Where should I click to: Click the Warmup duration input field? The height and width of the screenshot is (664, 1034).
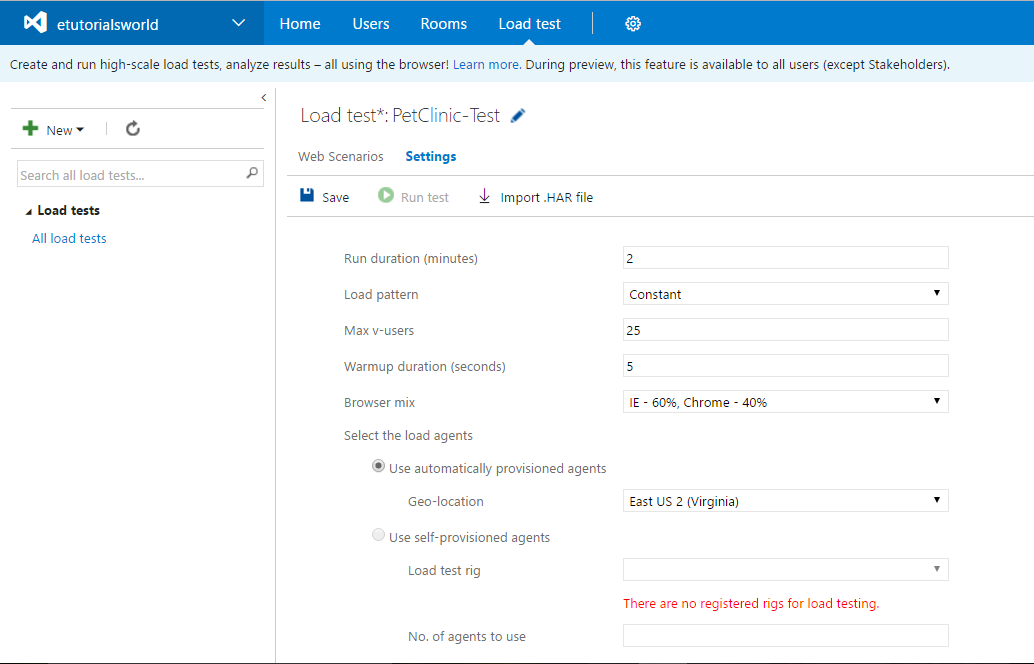point(785,366)
